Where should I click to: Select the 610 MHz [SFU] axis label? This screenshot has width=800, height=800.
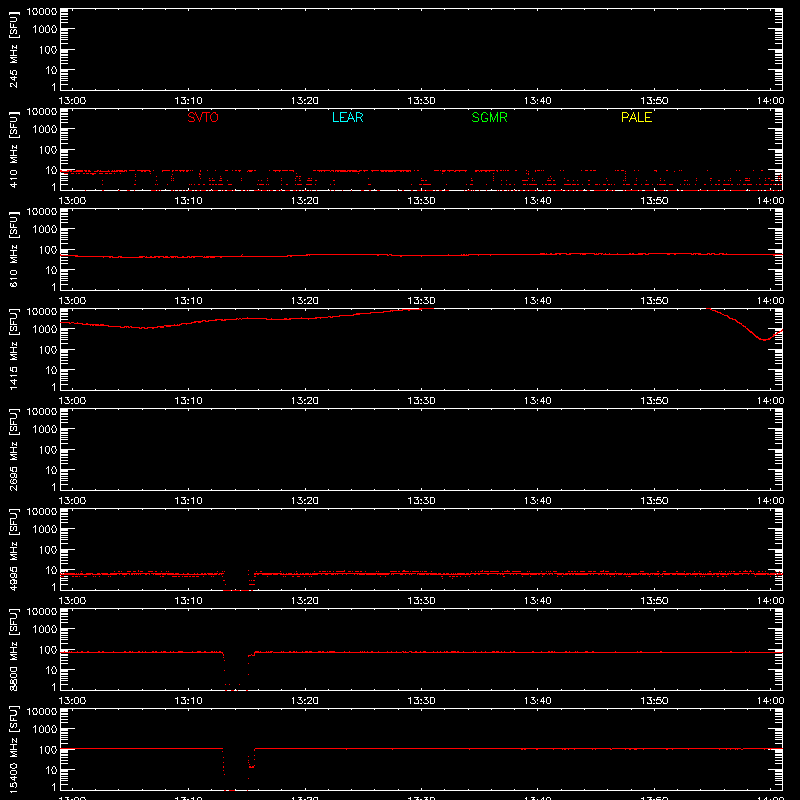13,249
